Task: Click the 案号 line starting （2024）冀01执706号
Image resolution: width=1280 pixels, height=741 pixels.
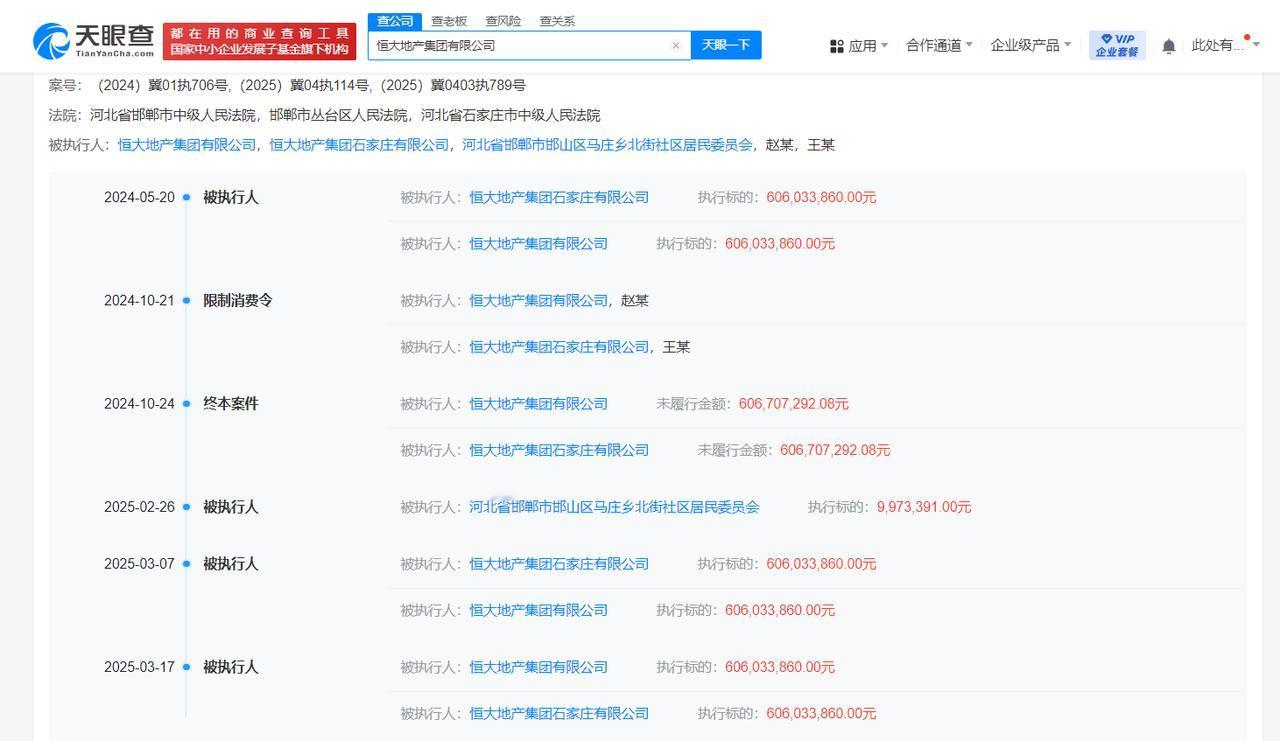Action: (x=287, y=85)
